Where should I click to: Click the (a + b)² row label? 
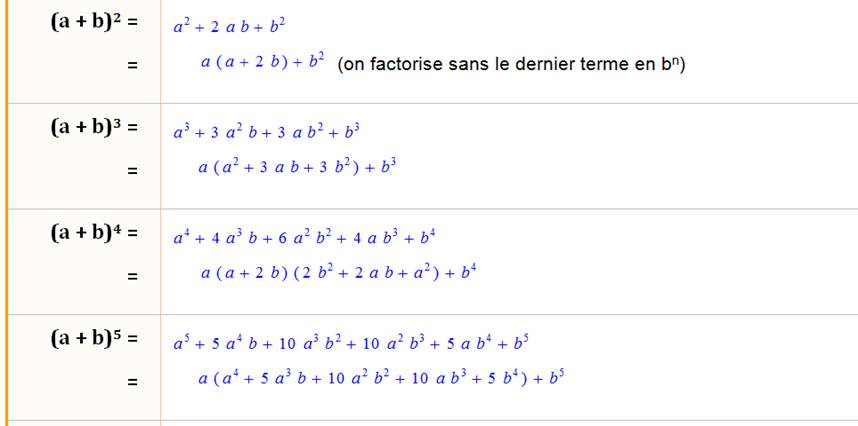click(x=93, y=23)
